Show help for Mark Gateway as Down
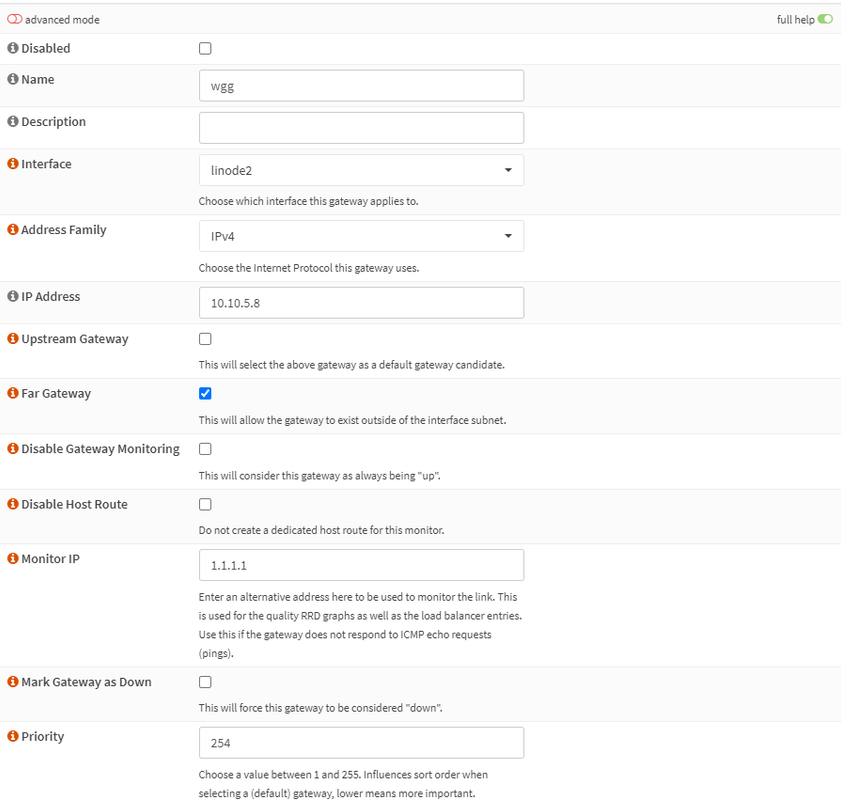The image size is (841, 800). 13,682
